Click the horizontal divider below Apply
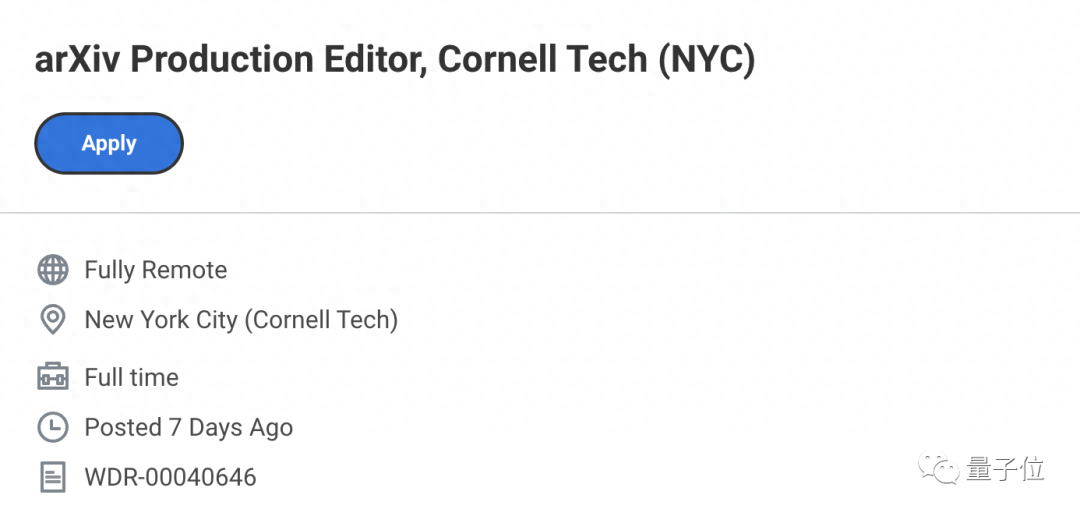 pyautogui.click(x=540, y=212)
